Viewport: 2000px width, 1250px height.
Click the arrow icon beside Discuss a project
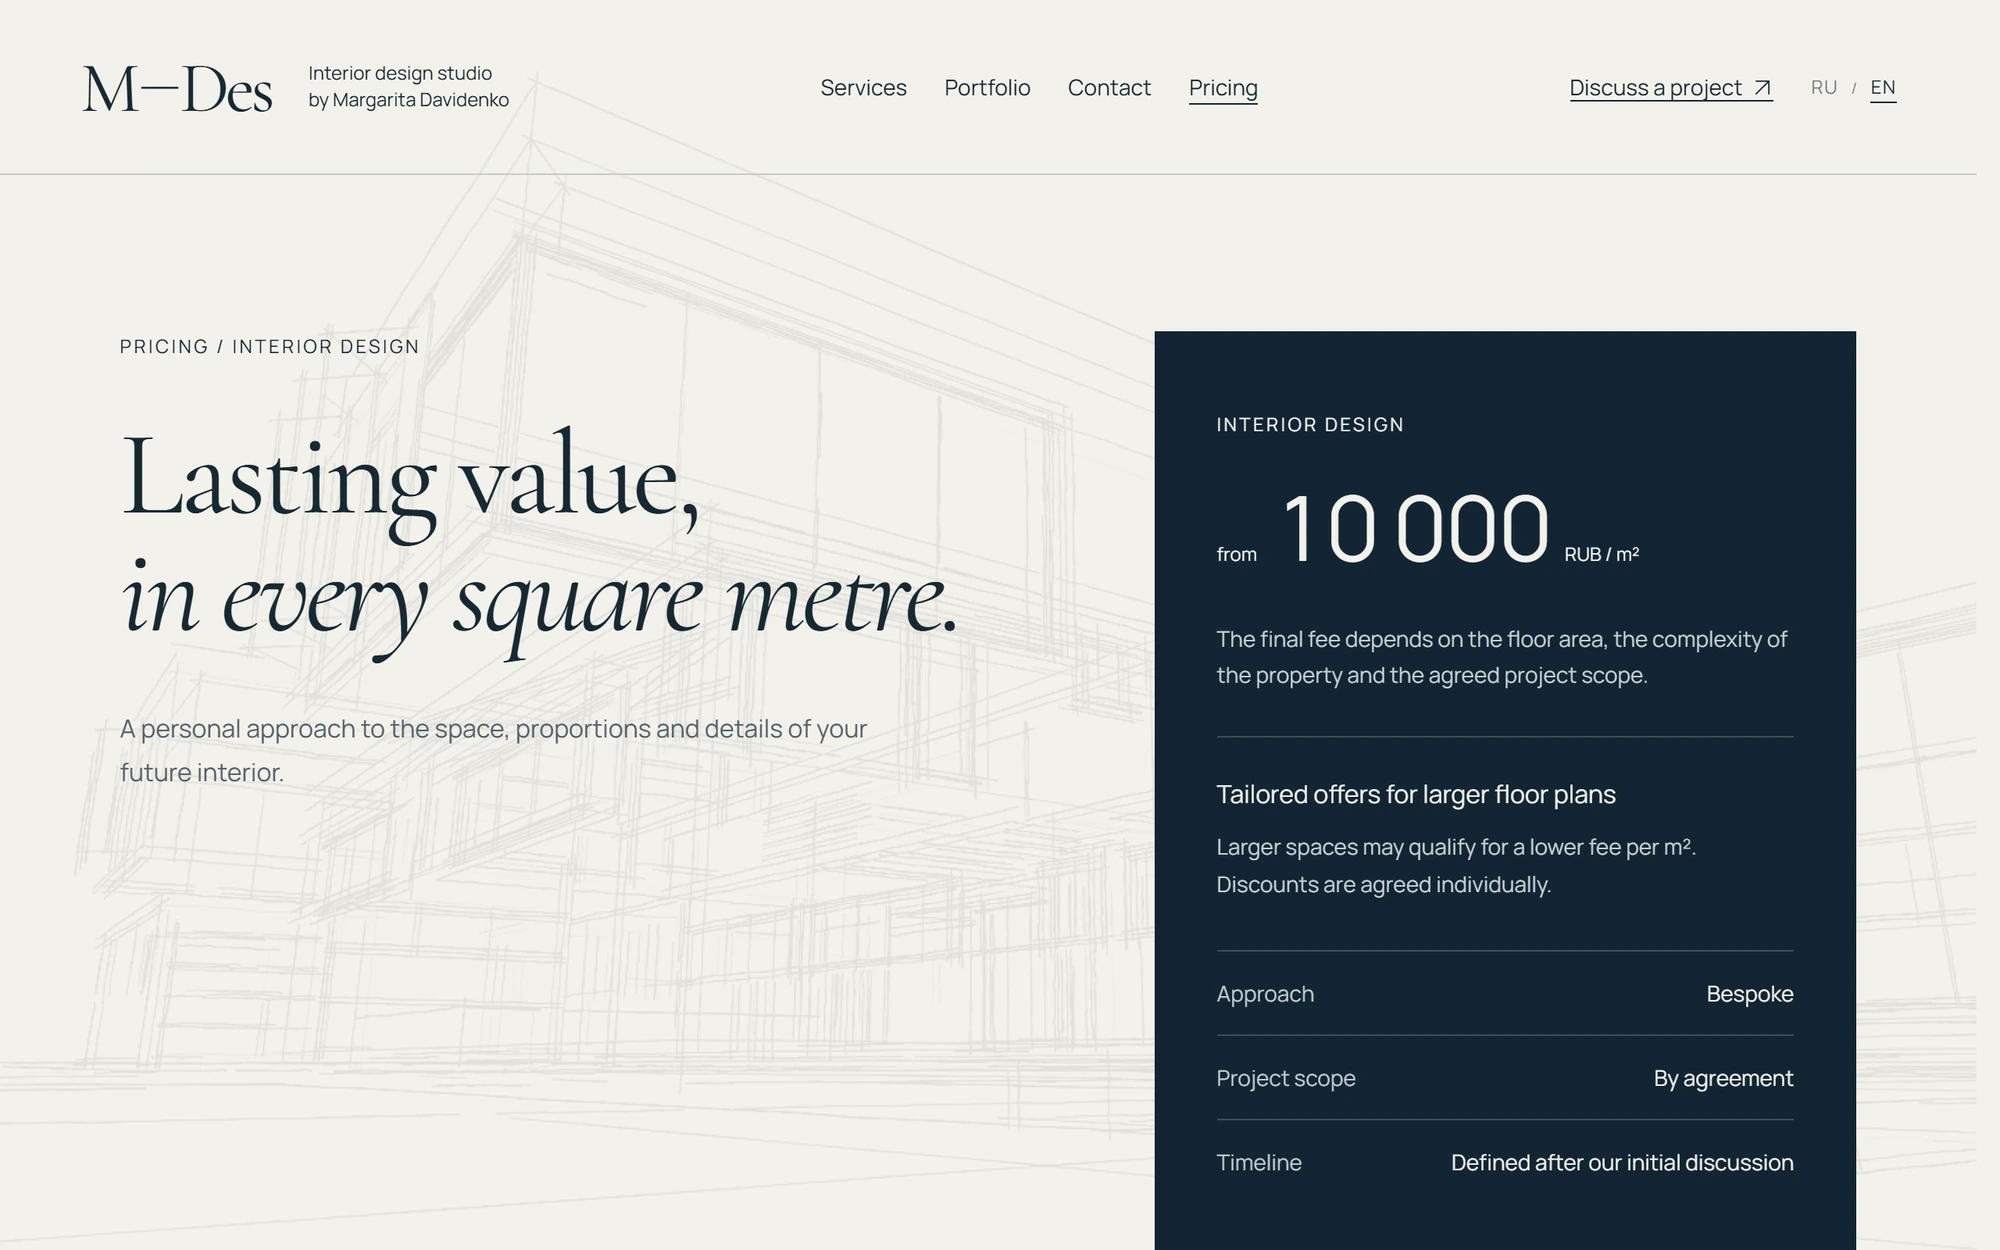click(1762, 88)
